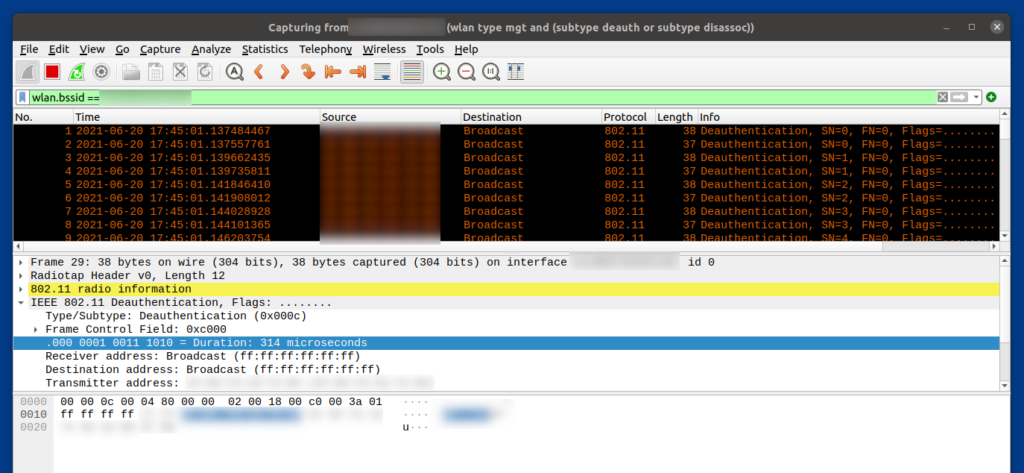Open a capture file icon
This screenshot has height=473, width=1024.
point(131,72)
